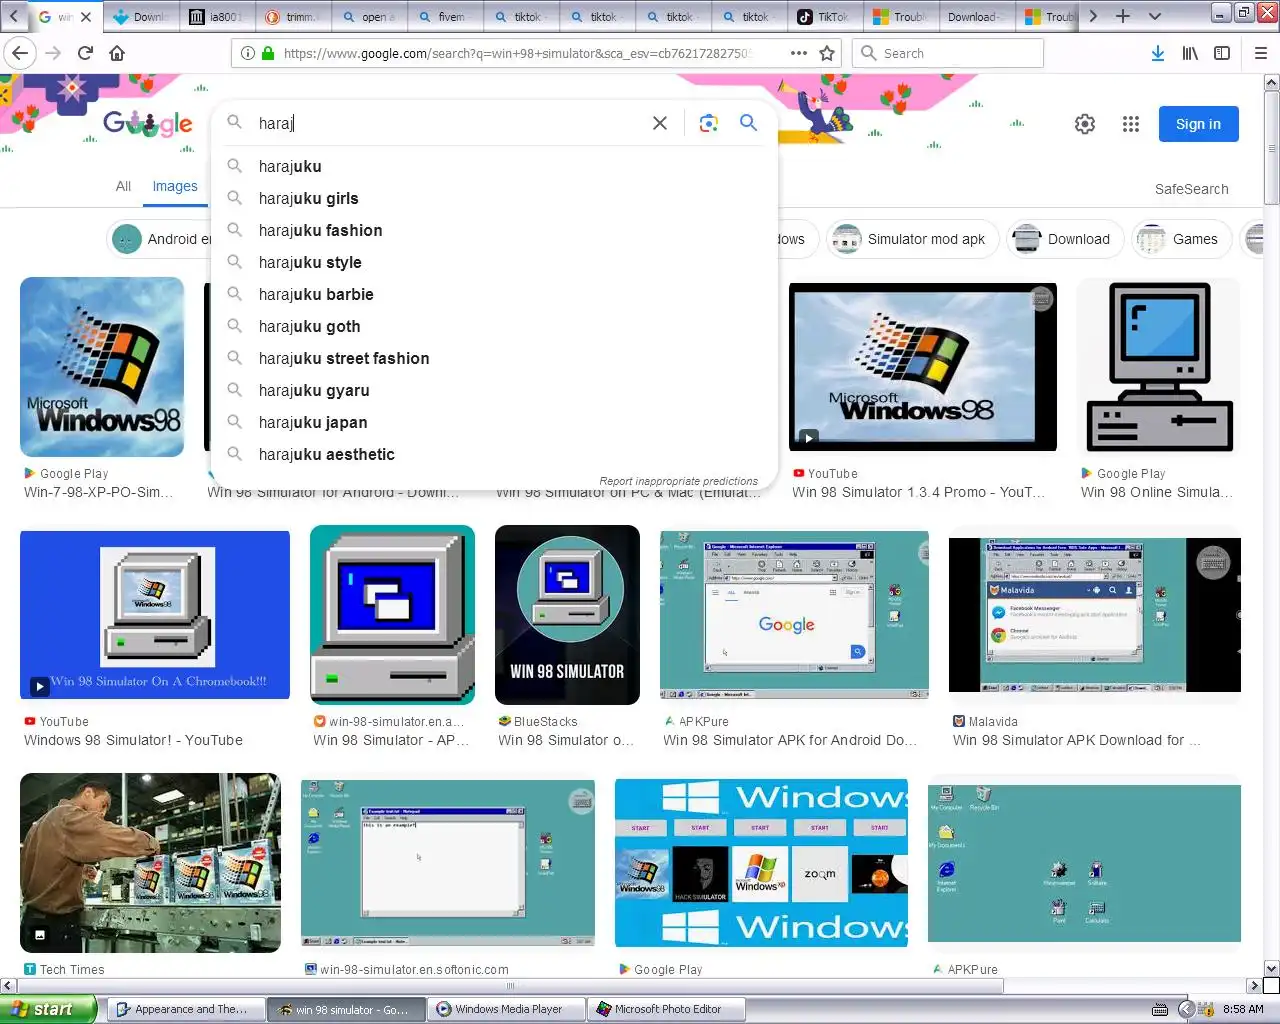Viewport: 1280px width, 1024px height.
Task: Click horizontal scrollbar right arrow
Action: point(1253,985)
